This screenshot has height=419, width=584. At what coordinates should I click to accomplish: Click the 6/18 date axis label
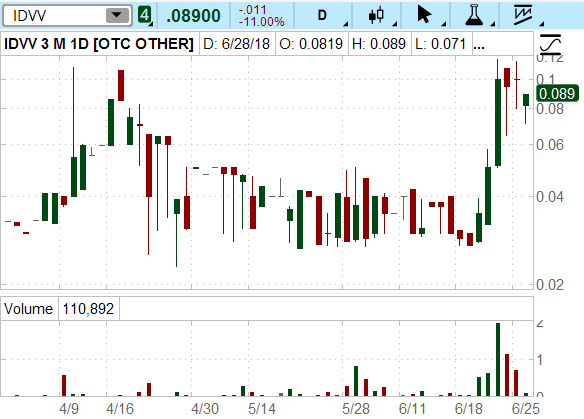469,409
